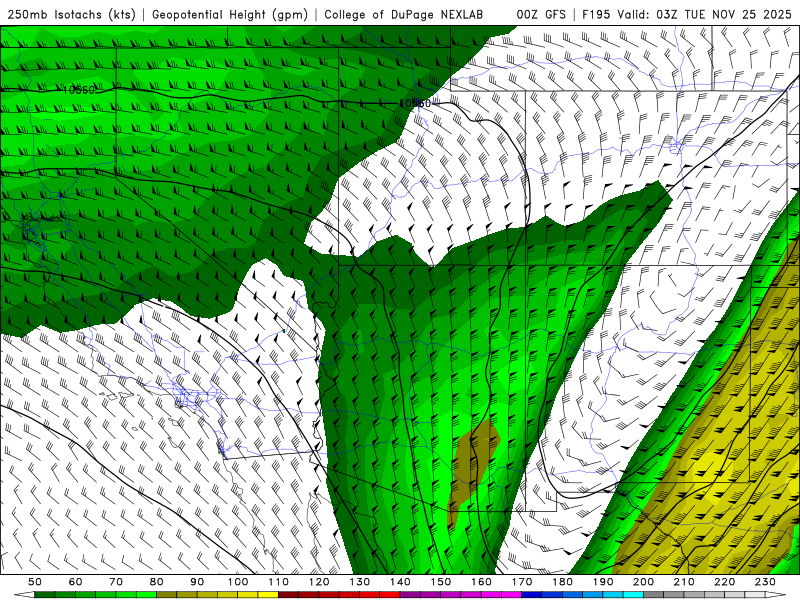Viewport: 800px width, 600px height.
Task: Click the 60 value on the color scale
Action: [76, 582]
